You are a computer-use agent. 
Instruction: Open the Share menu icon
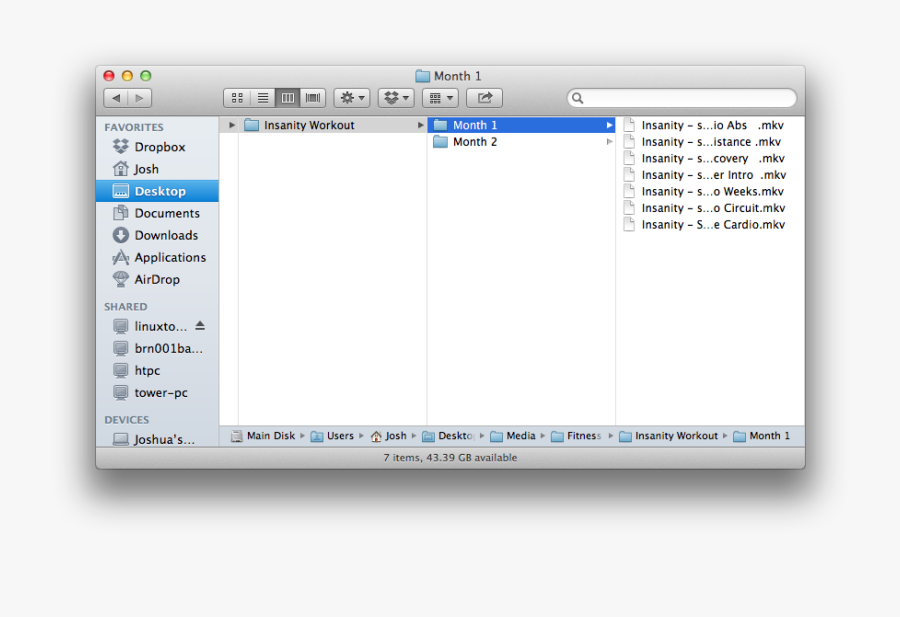(x=483, y=97)
